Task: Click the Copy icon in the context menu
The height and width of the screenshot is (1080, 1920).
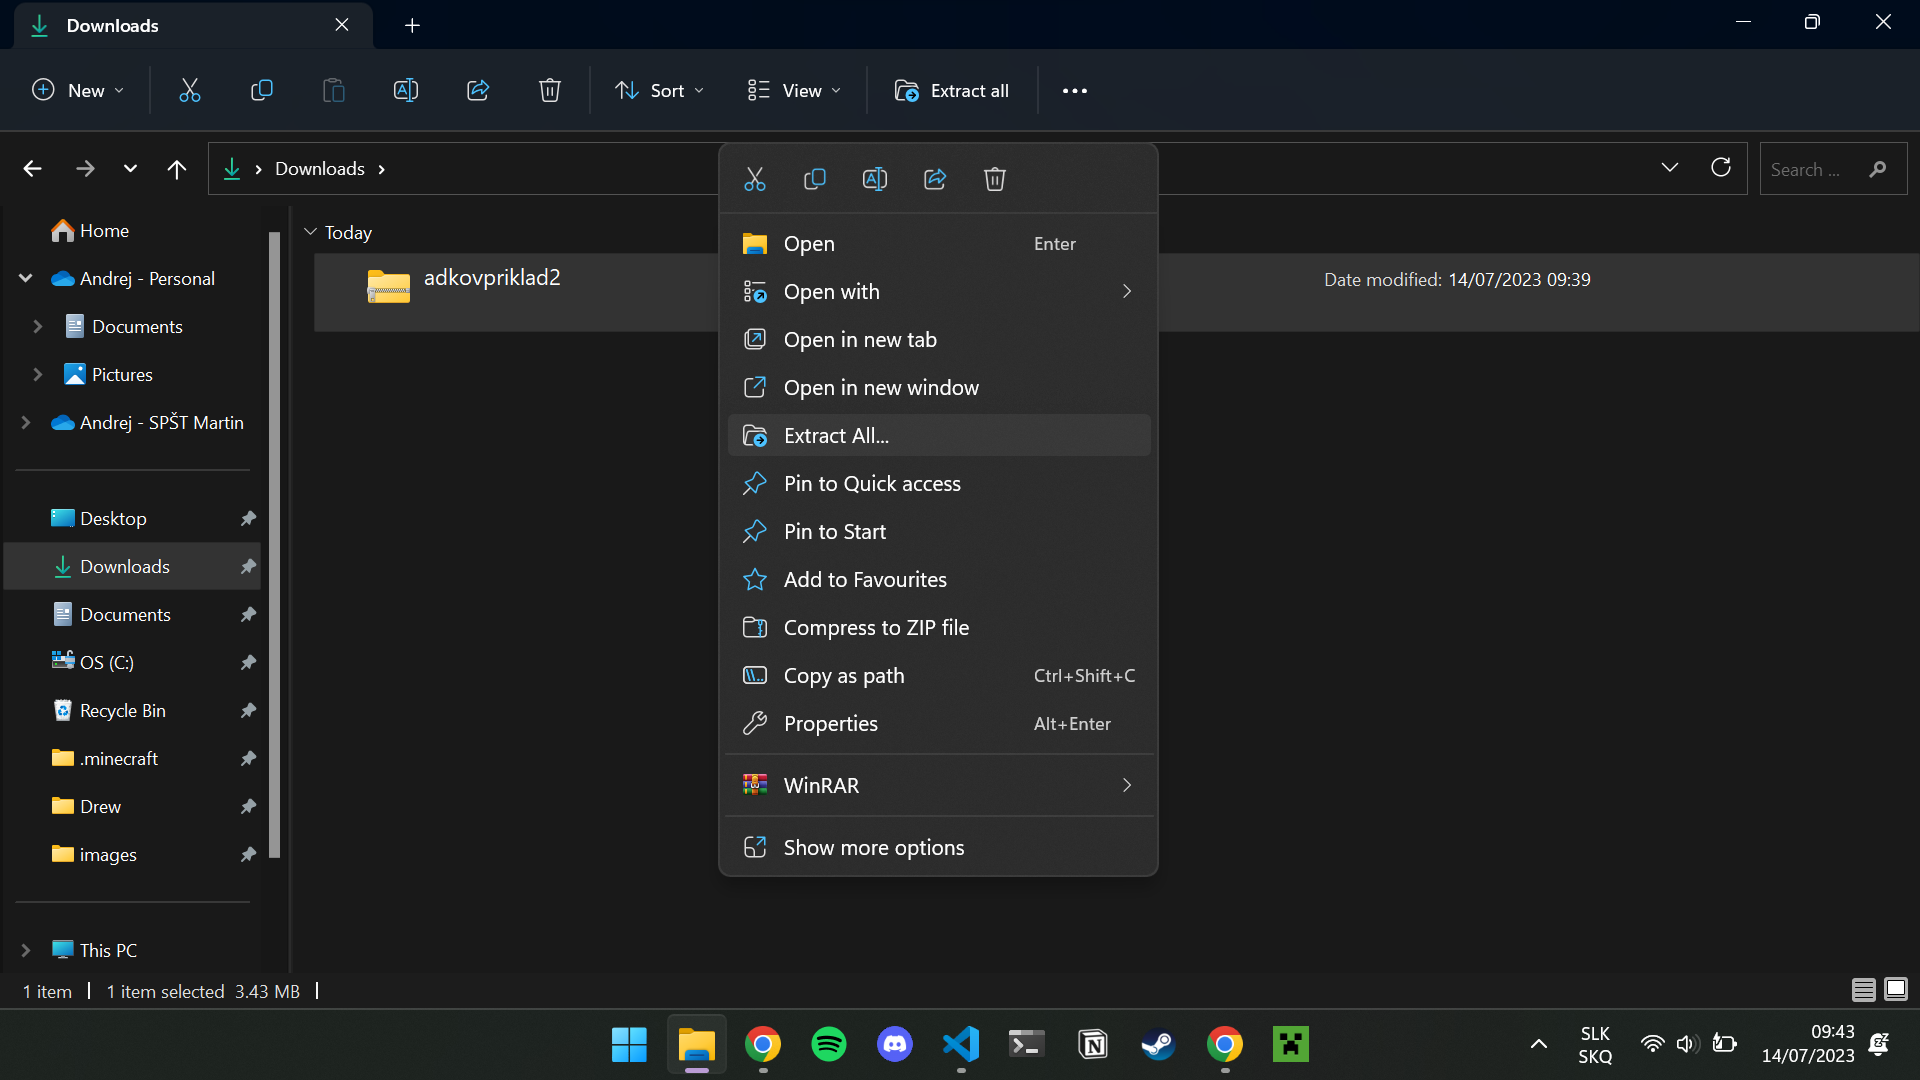Action: (815, 179)
